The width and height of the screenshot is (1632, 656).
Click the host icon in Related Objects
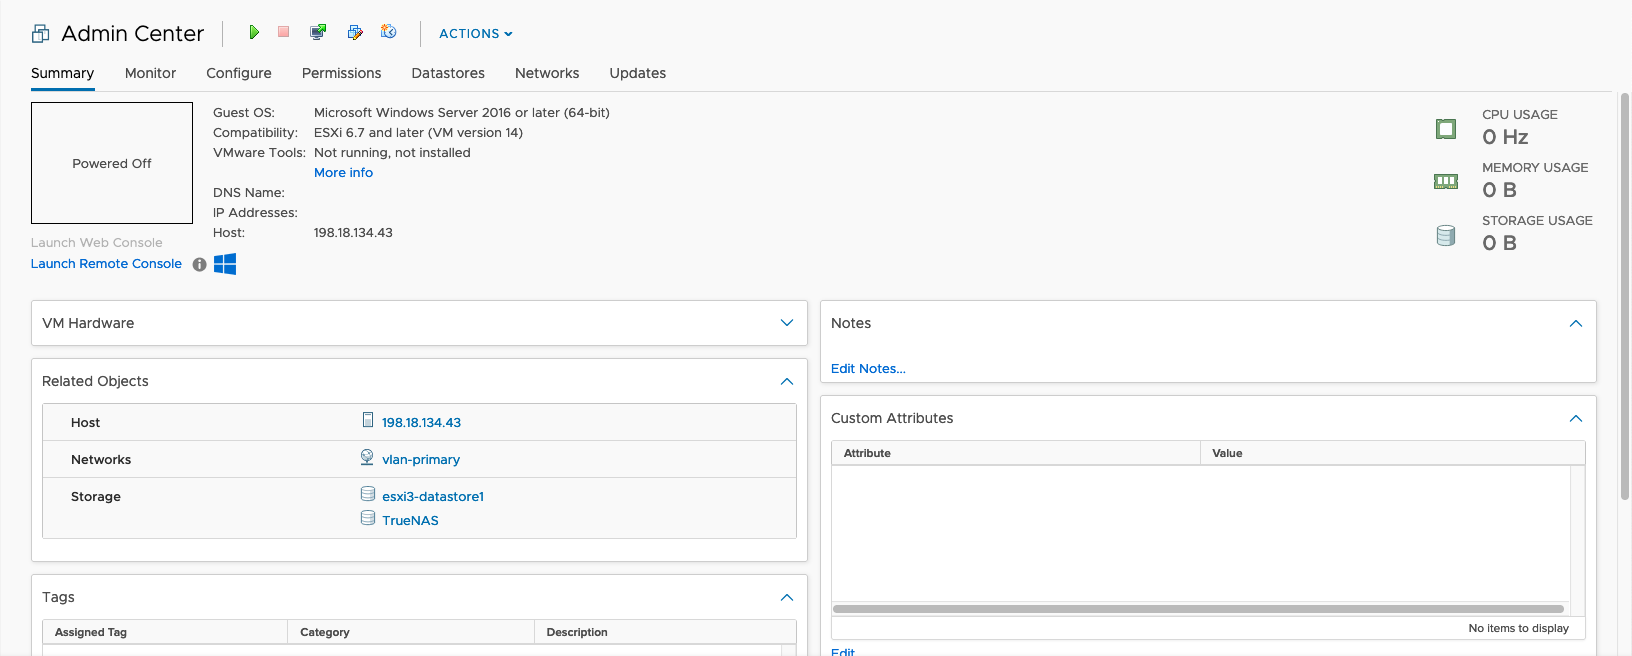tap(368, 421)
